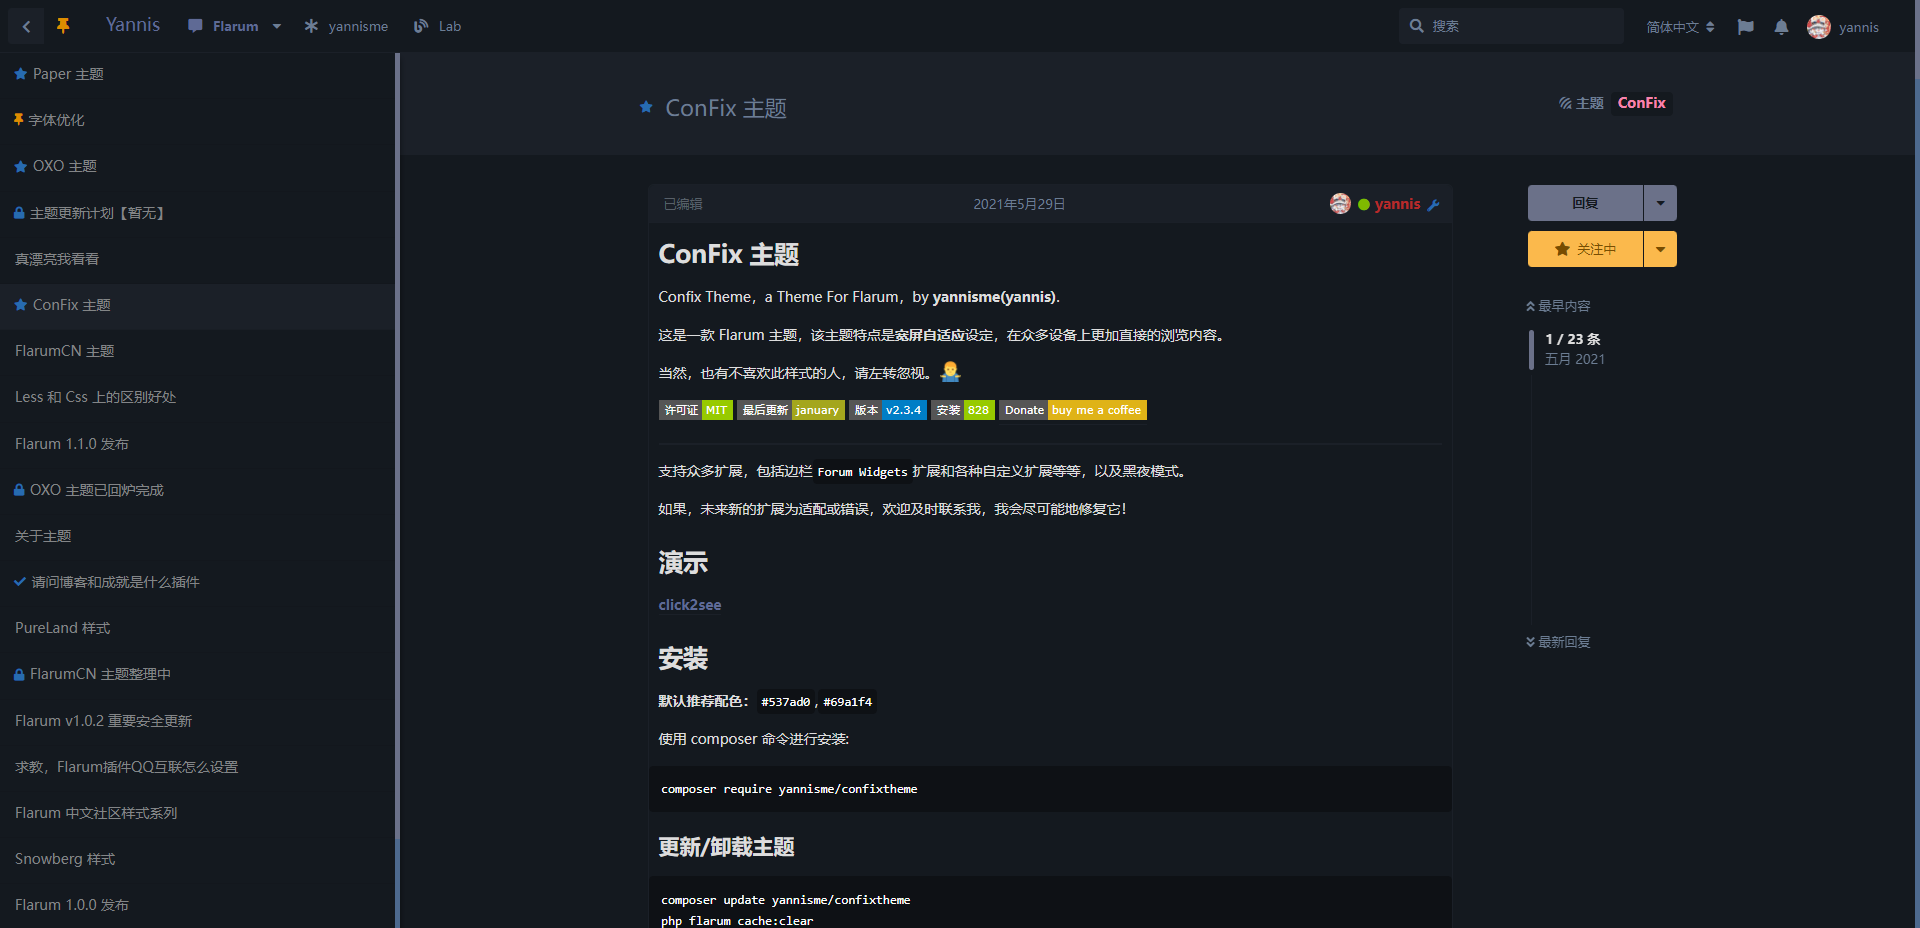Click the Donate buy me a coffee badge

[1073, 410]
